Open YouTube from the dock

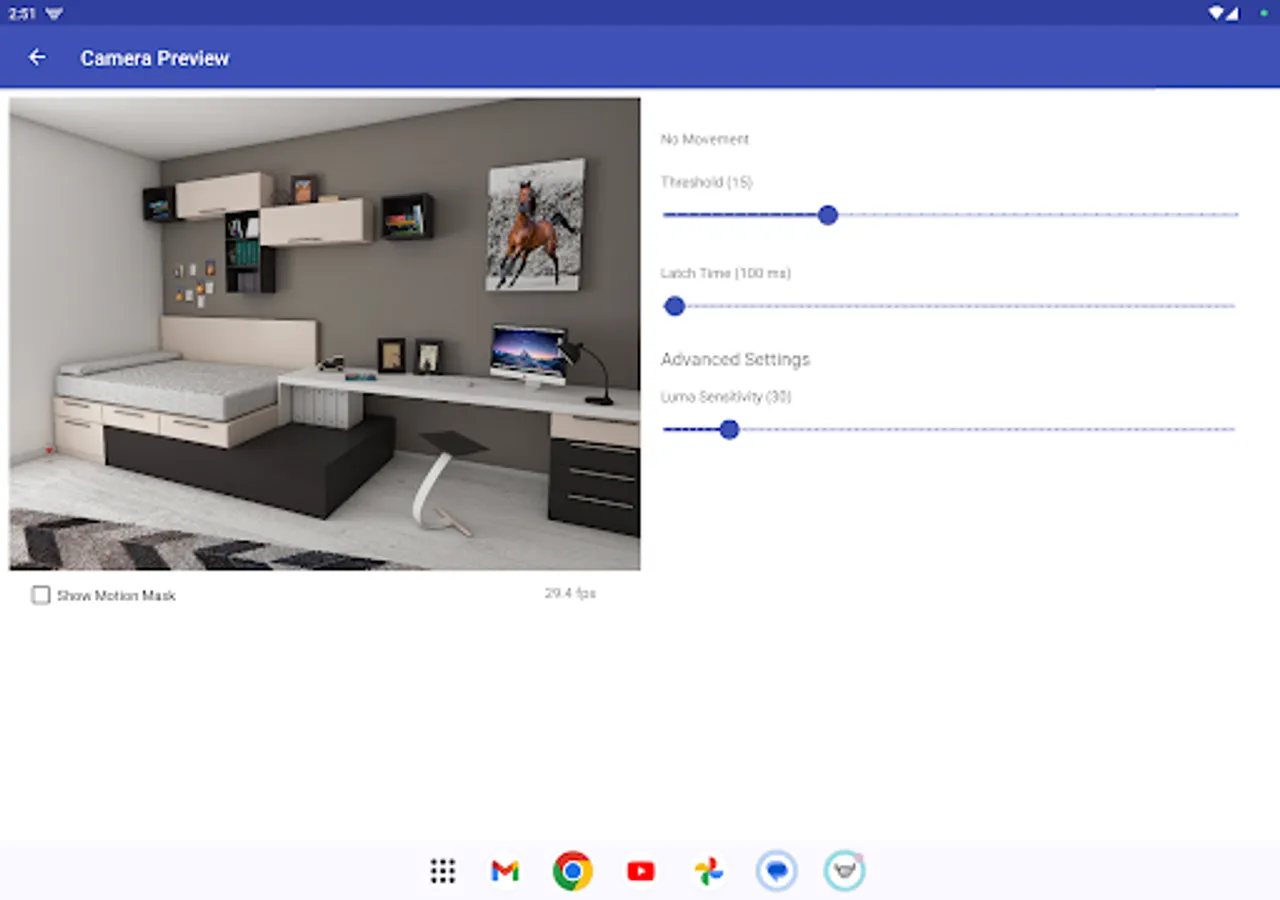click(640, 871)
